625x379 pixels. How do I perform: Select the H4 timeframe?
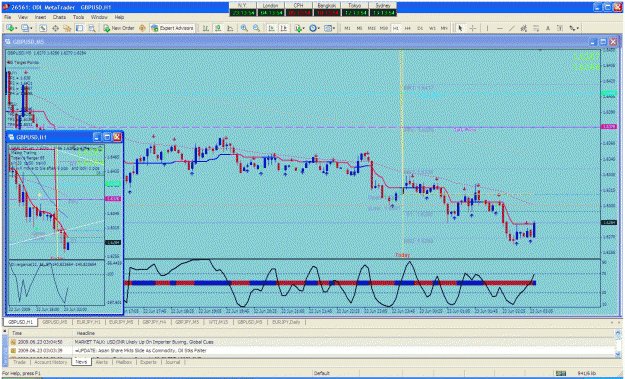pos(408,28)
